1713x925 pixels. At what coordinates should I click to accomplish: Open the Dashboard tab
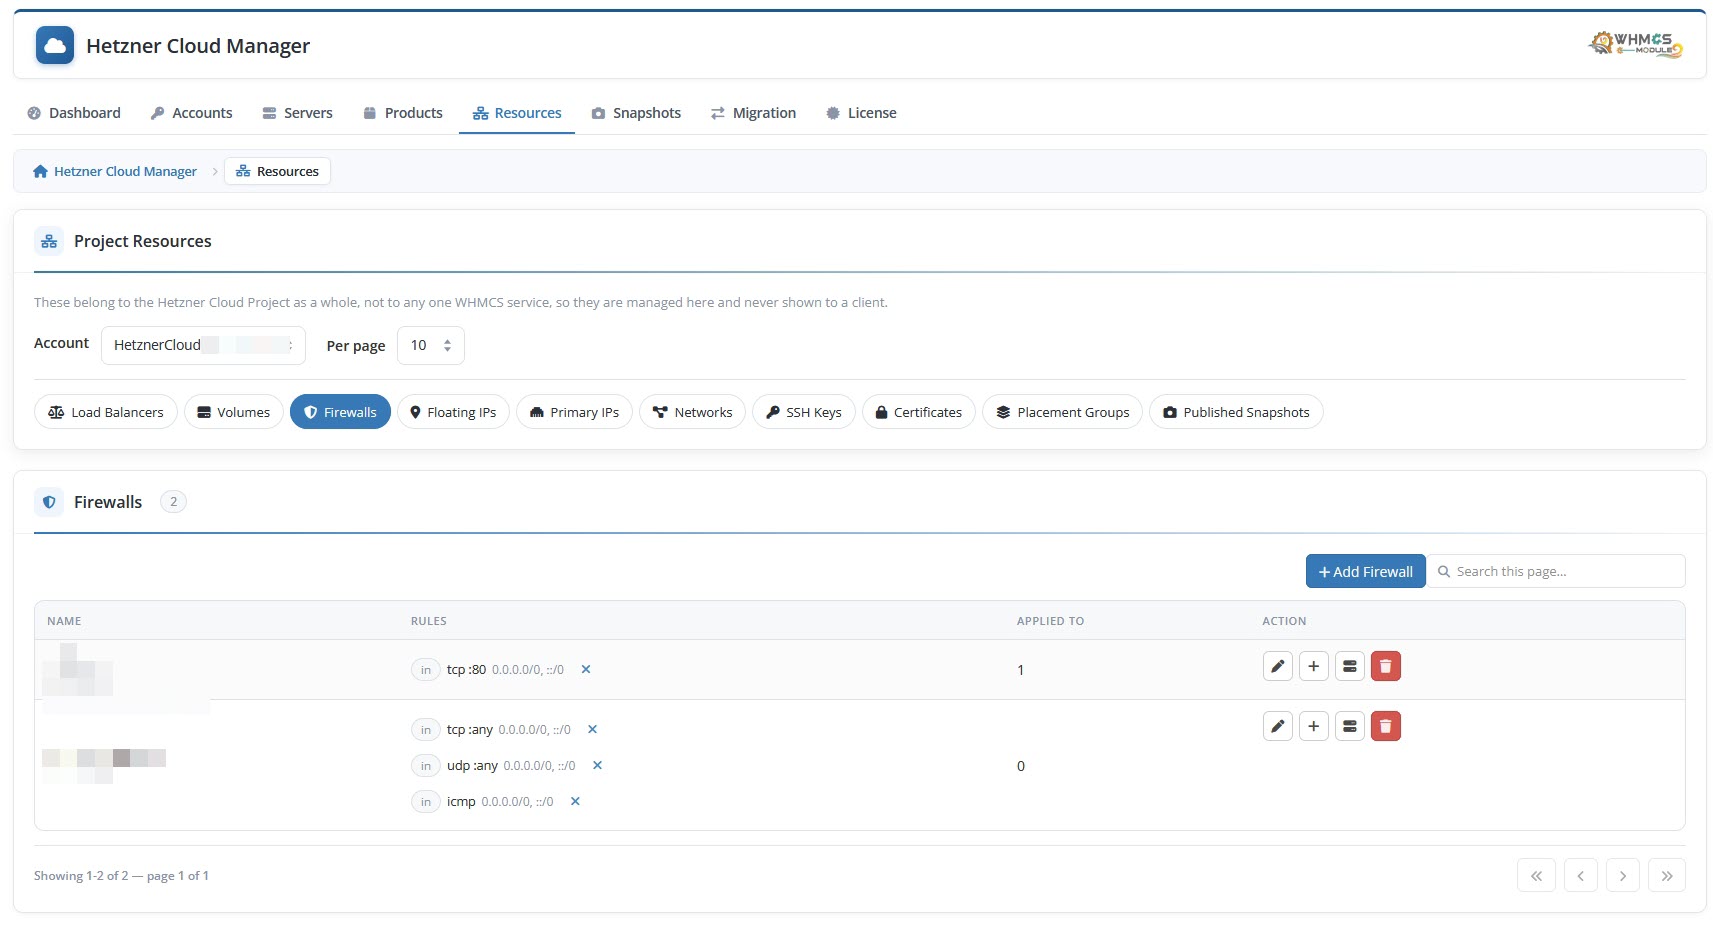[74, 113]
